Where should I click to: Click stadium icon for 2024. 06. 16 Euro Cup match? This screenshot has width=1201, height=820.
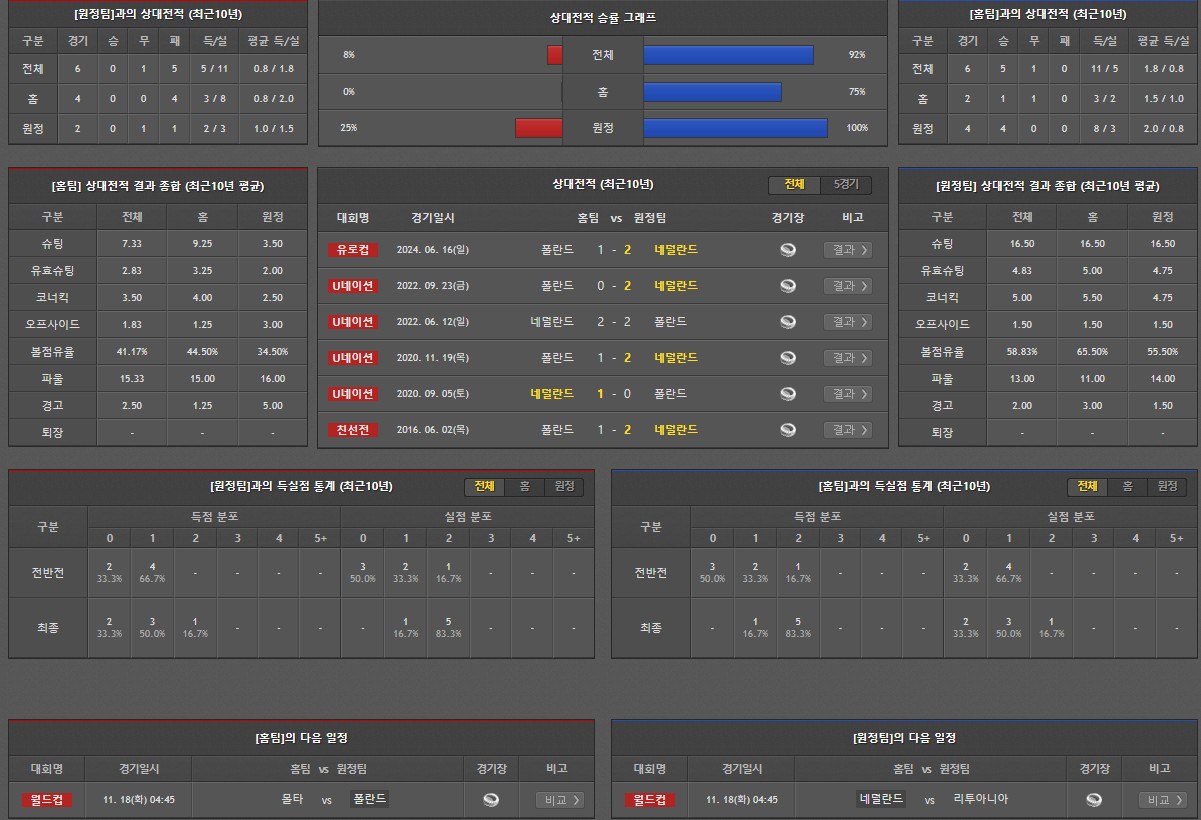click(788, 250)
